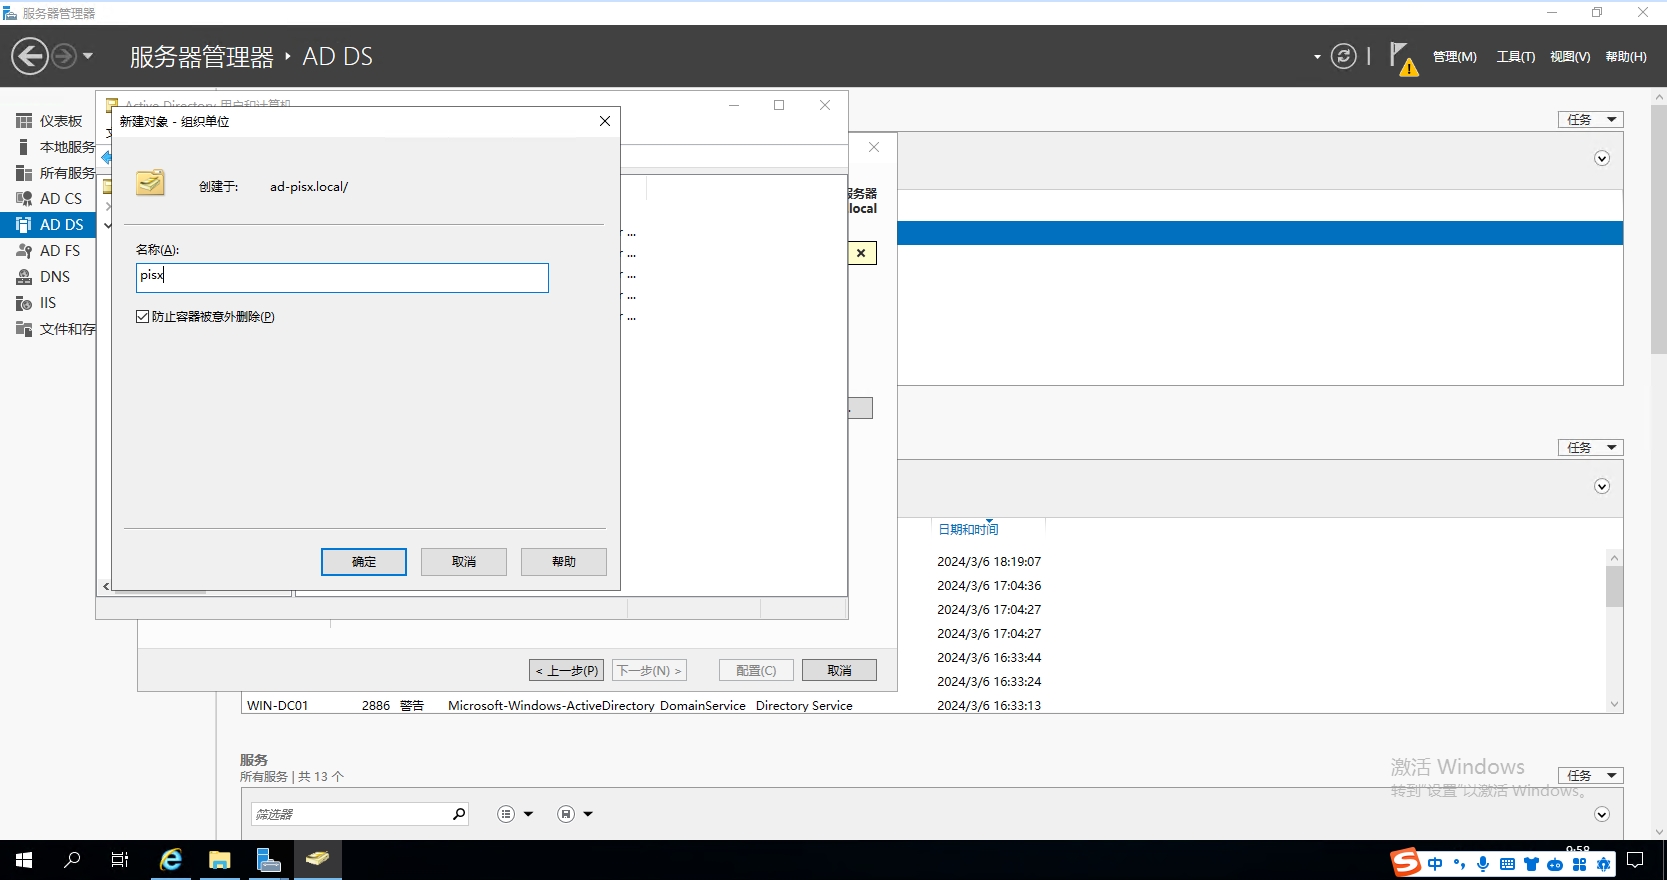Select DNS in the left sidebar
Screen dimensions: 1667x880
tap(54, 277)
